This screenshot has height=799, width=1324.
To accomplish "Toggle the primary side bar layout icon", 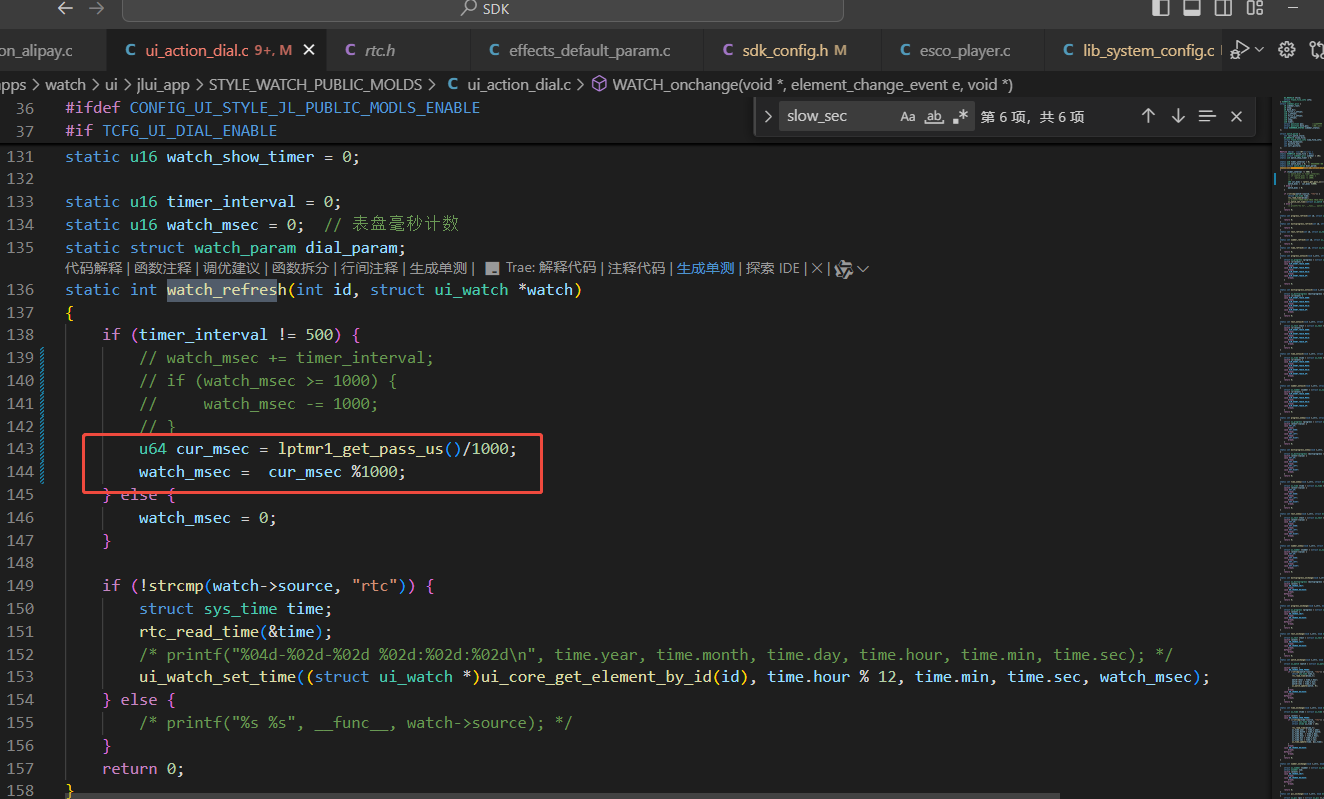I will [1161, 8].
